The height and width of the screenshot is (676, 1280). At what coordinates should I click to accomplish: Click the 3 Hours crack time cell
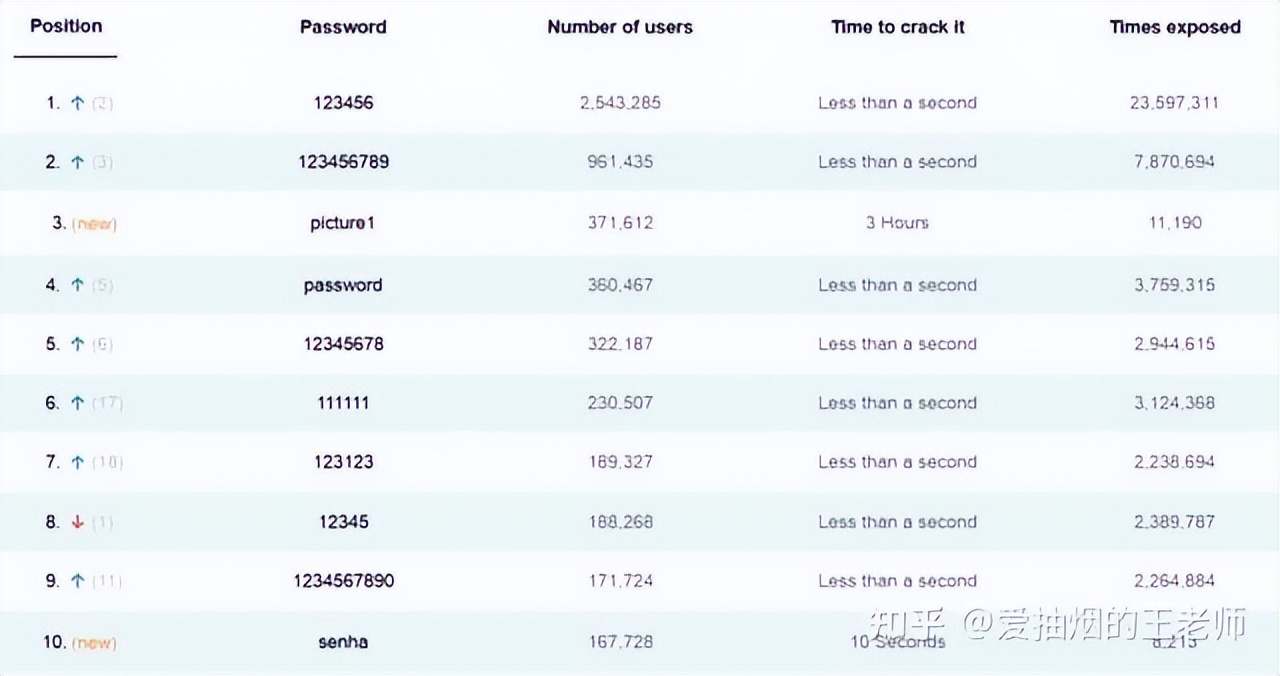pos(897,223)
